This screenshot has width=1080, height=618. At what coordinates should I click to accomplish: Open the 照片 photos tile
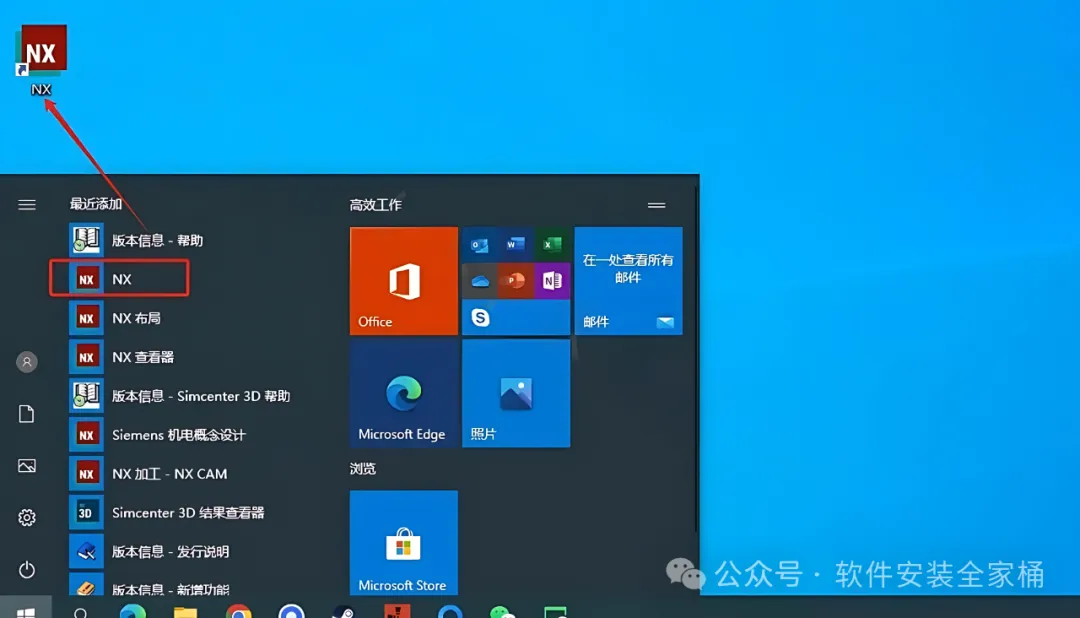(516, 393)
